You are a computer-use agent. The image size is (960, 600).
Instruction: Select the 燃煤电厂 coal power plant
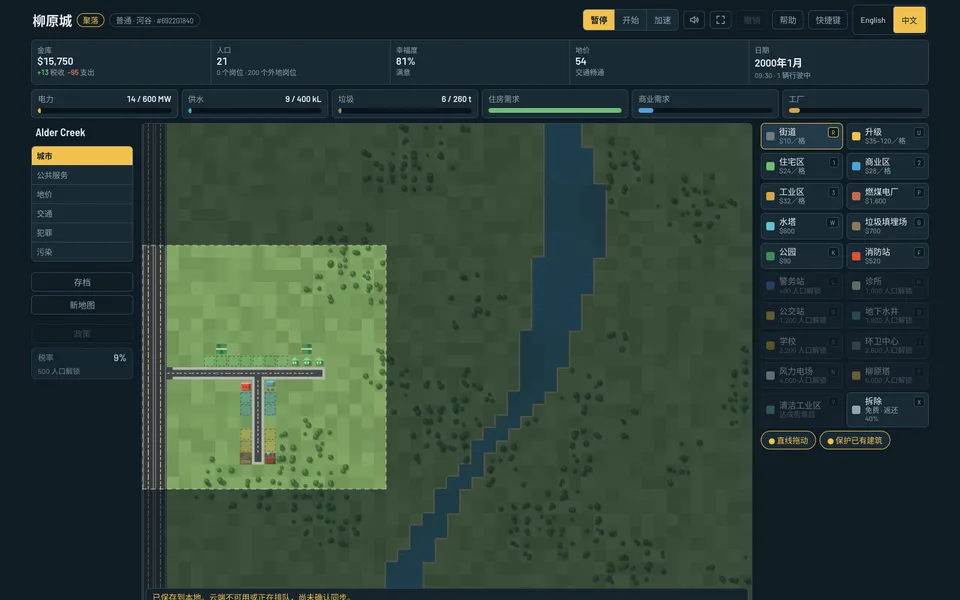pyautogui.click(x=887, y=196)
